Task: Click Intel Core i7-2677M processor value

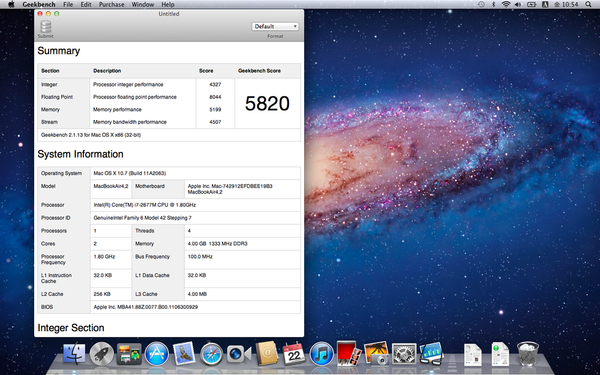Action: tap(145, 205)
